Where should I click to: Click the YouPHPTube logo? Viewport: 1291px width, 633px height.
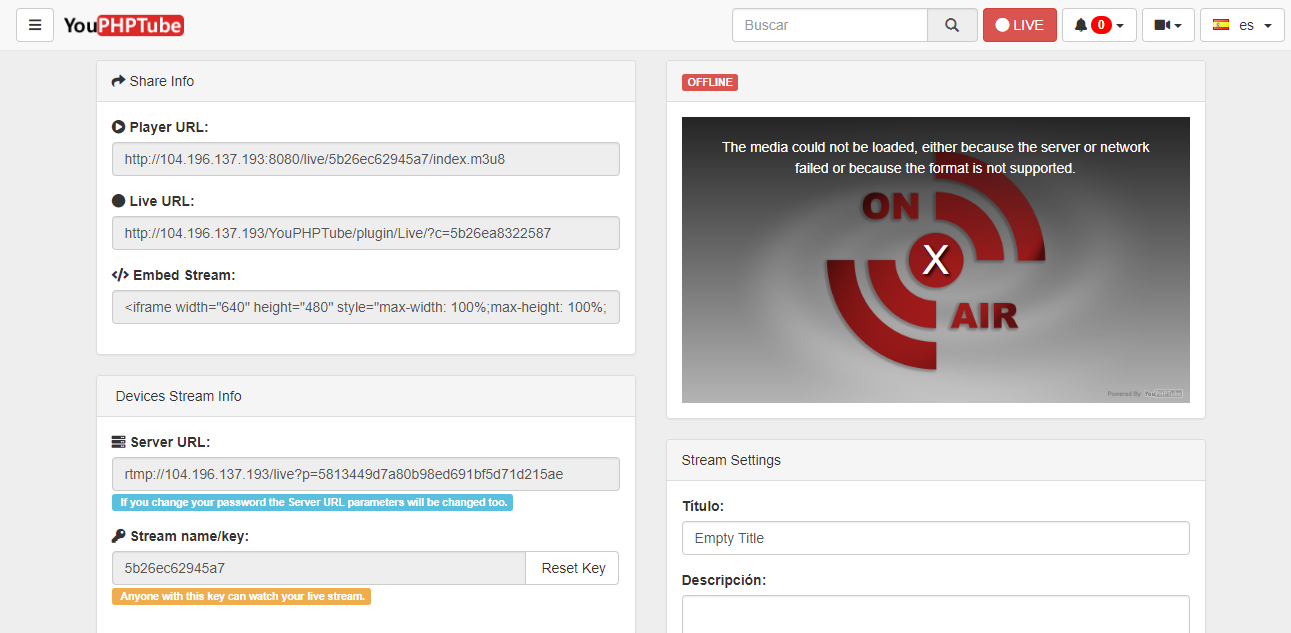(122, 25)
